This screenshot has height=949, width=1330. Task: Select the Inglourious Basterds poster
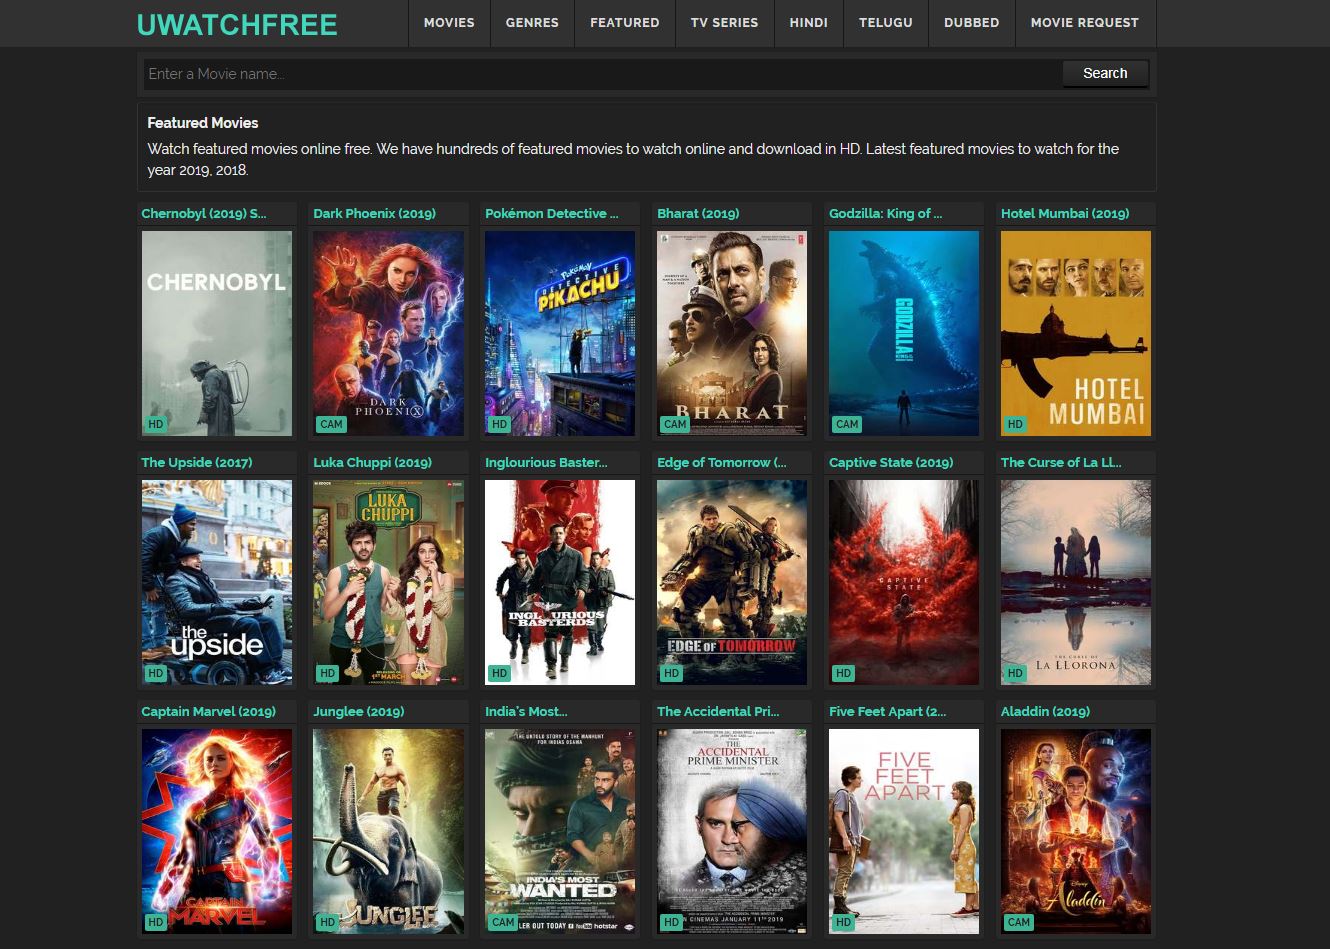click(560, 582)
